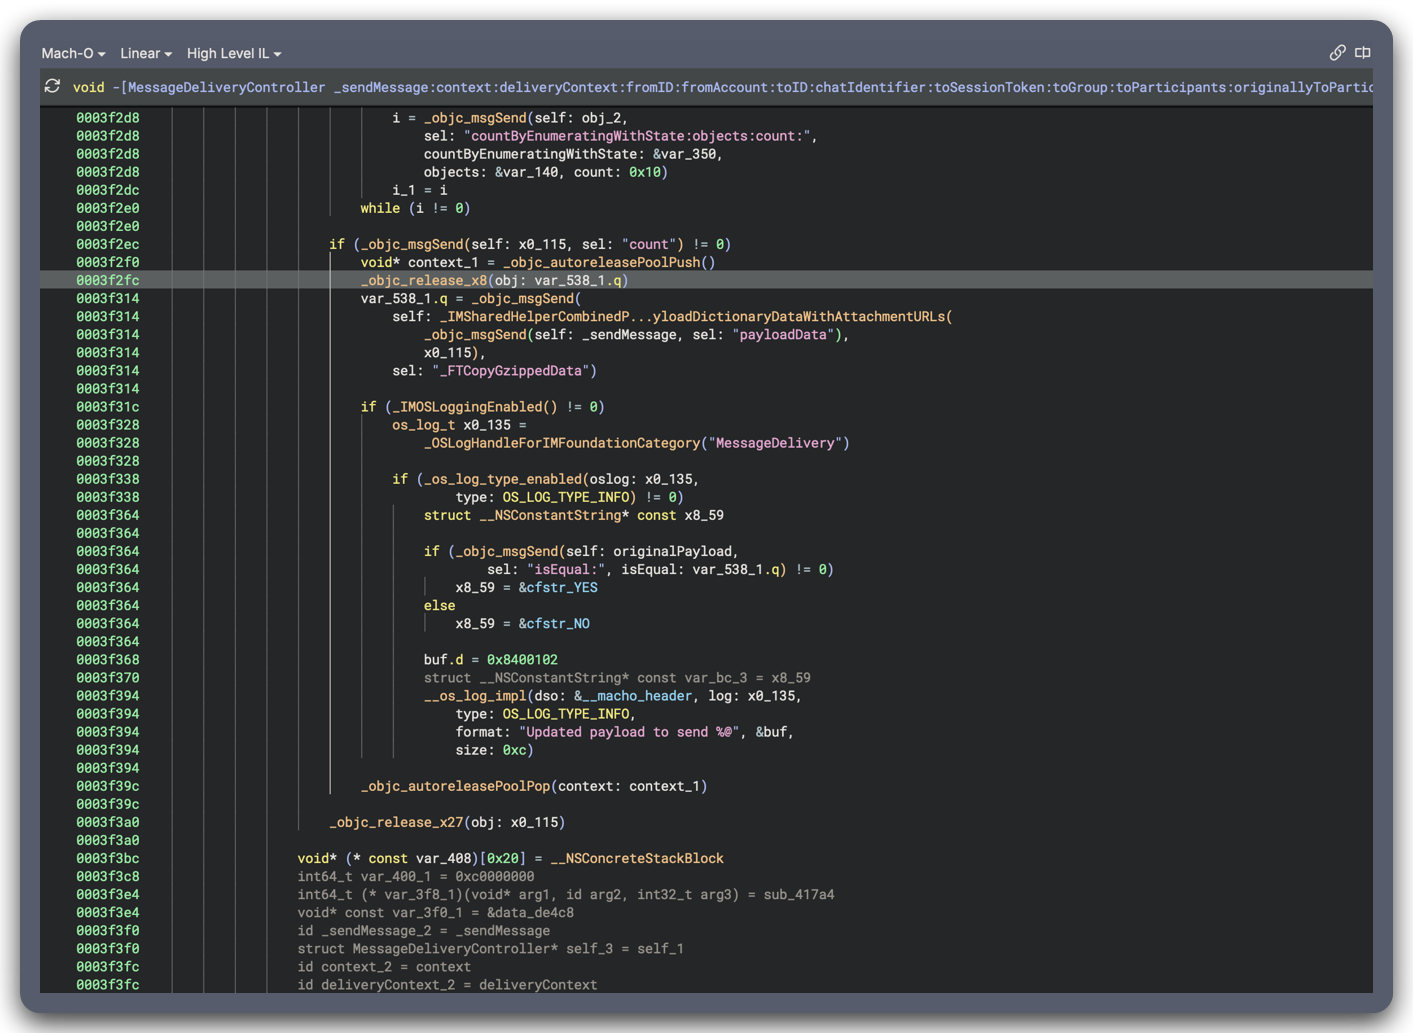Click the 0xc0000000 constant value
This screenshot has height=1033, width=1413.
(495, 876)
